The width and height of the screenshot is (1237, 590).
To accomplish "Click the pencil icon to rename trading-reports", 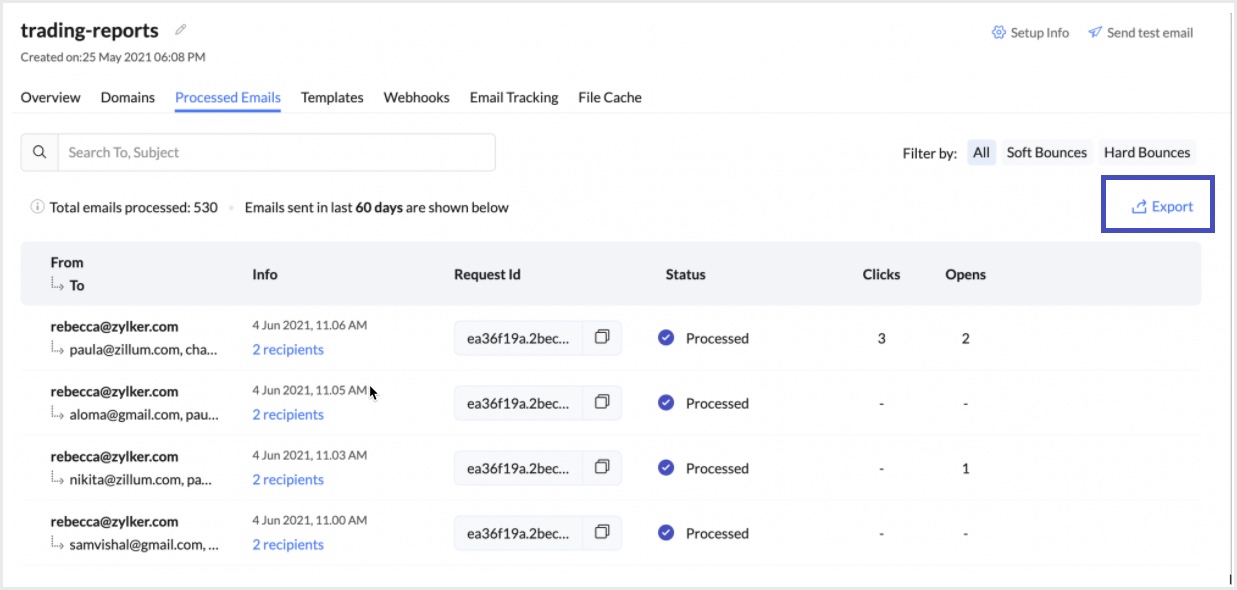I will tap(179, 29).
